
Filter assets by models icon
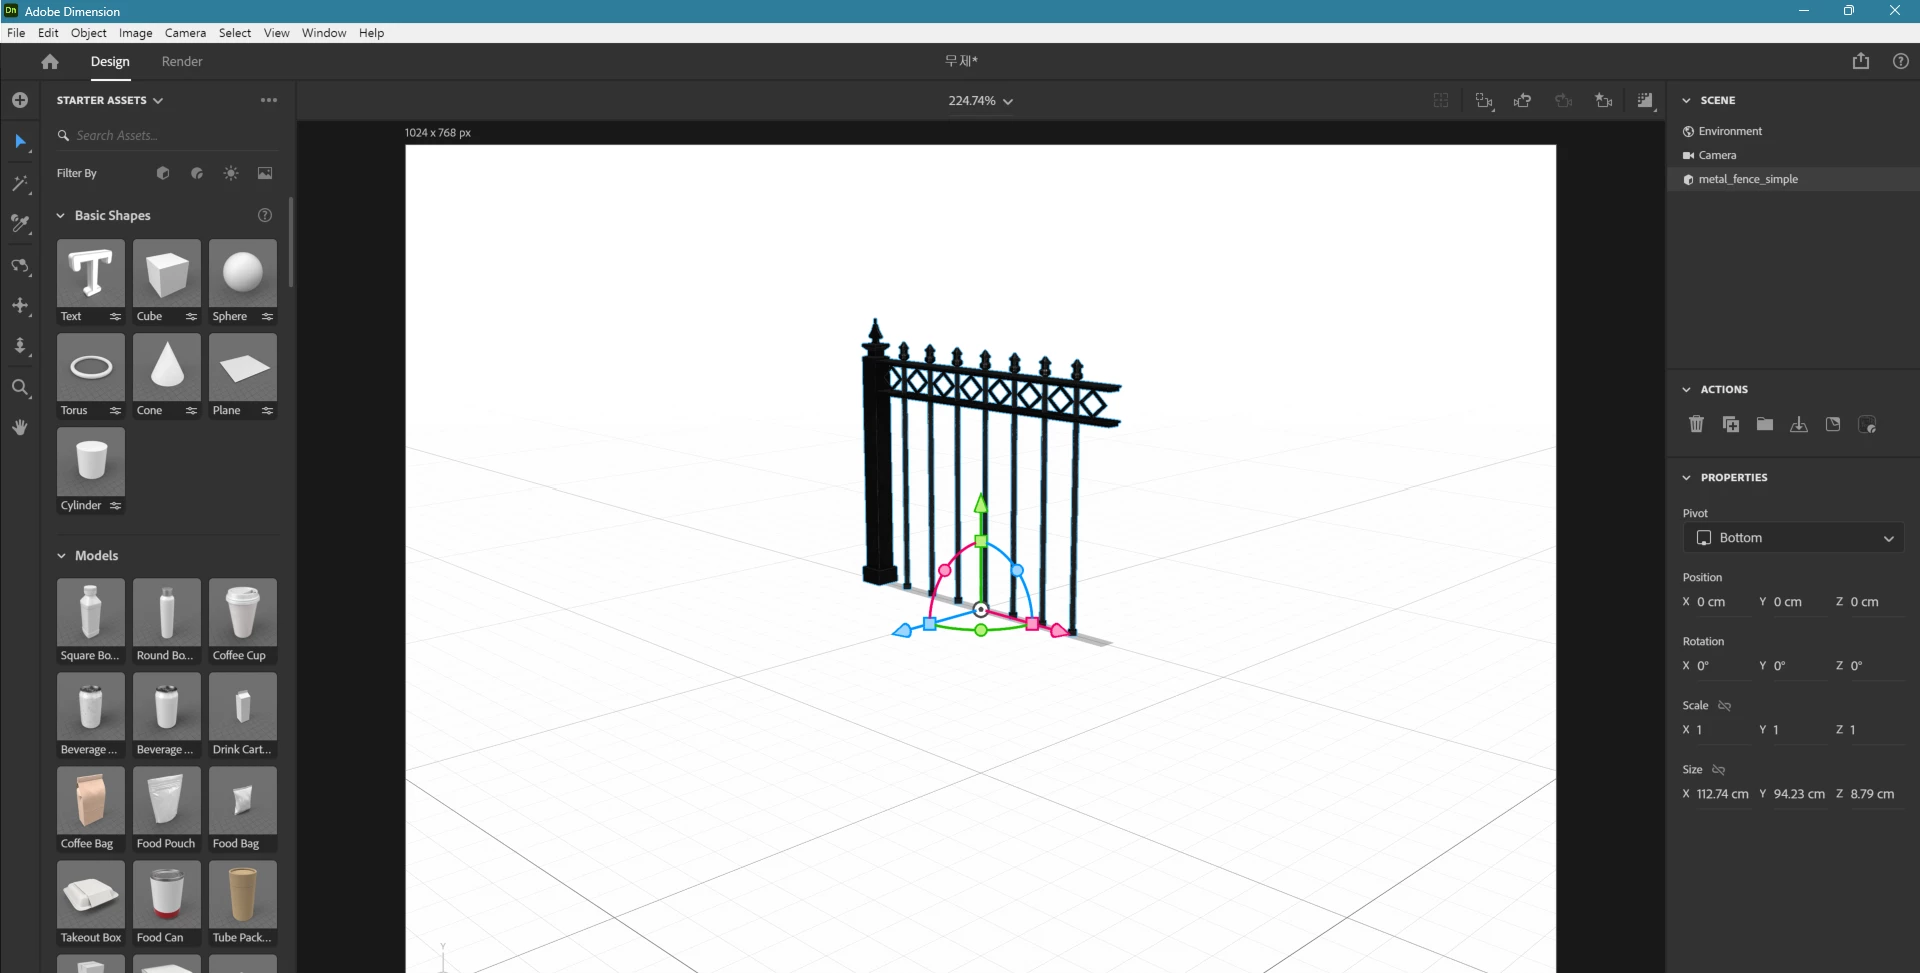(163, 173)
